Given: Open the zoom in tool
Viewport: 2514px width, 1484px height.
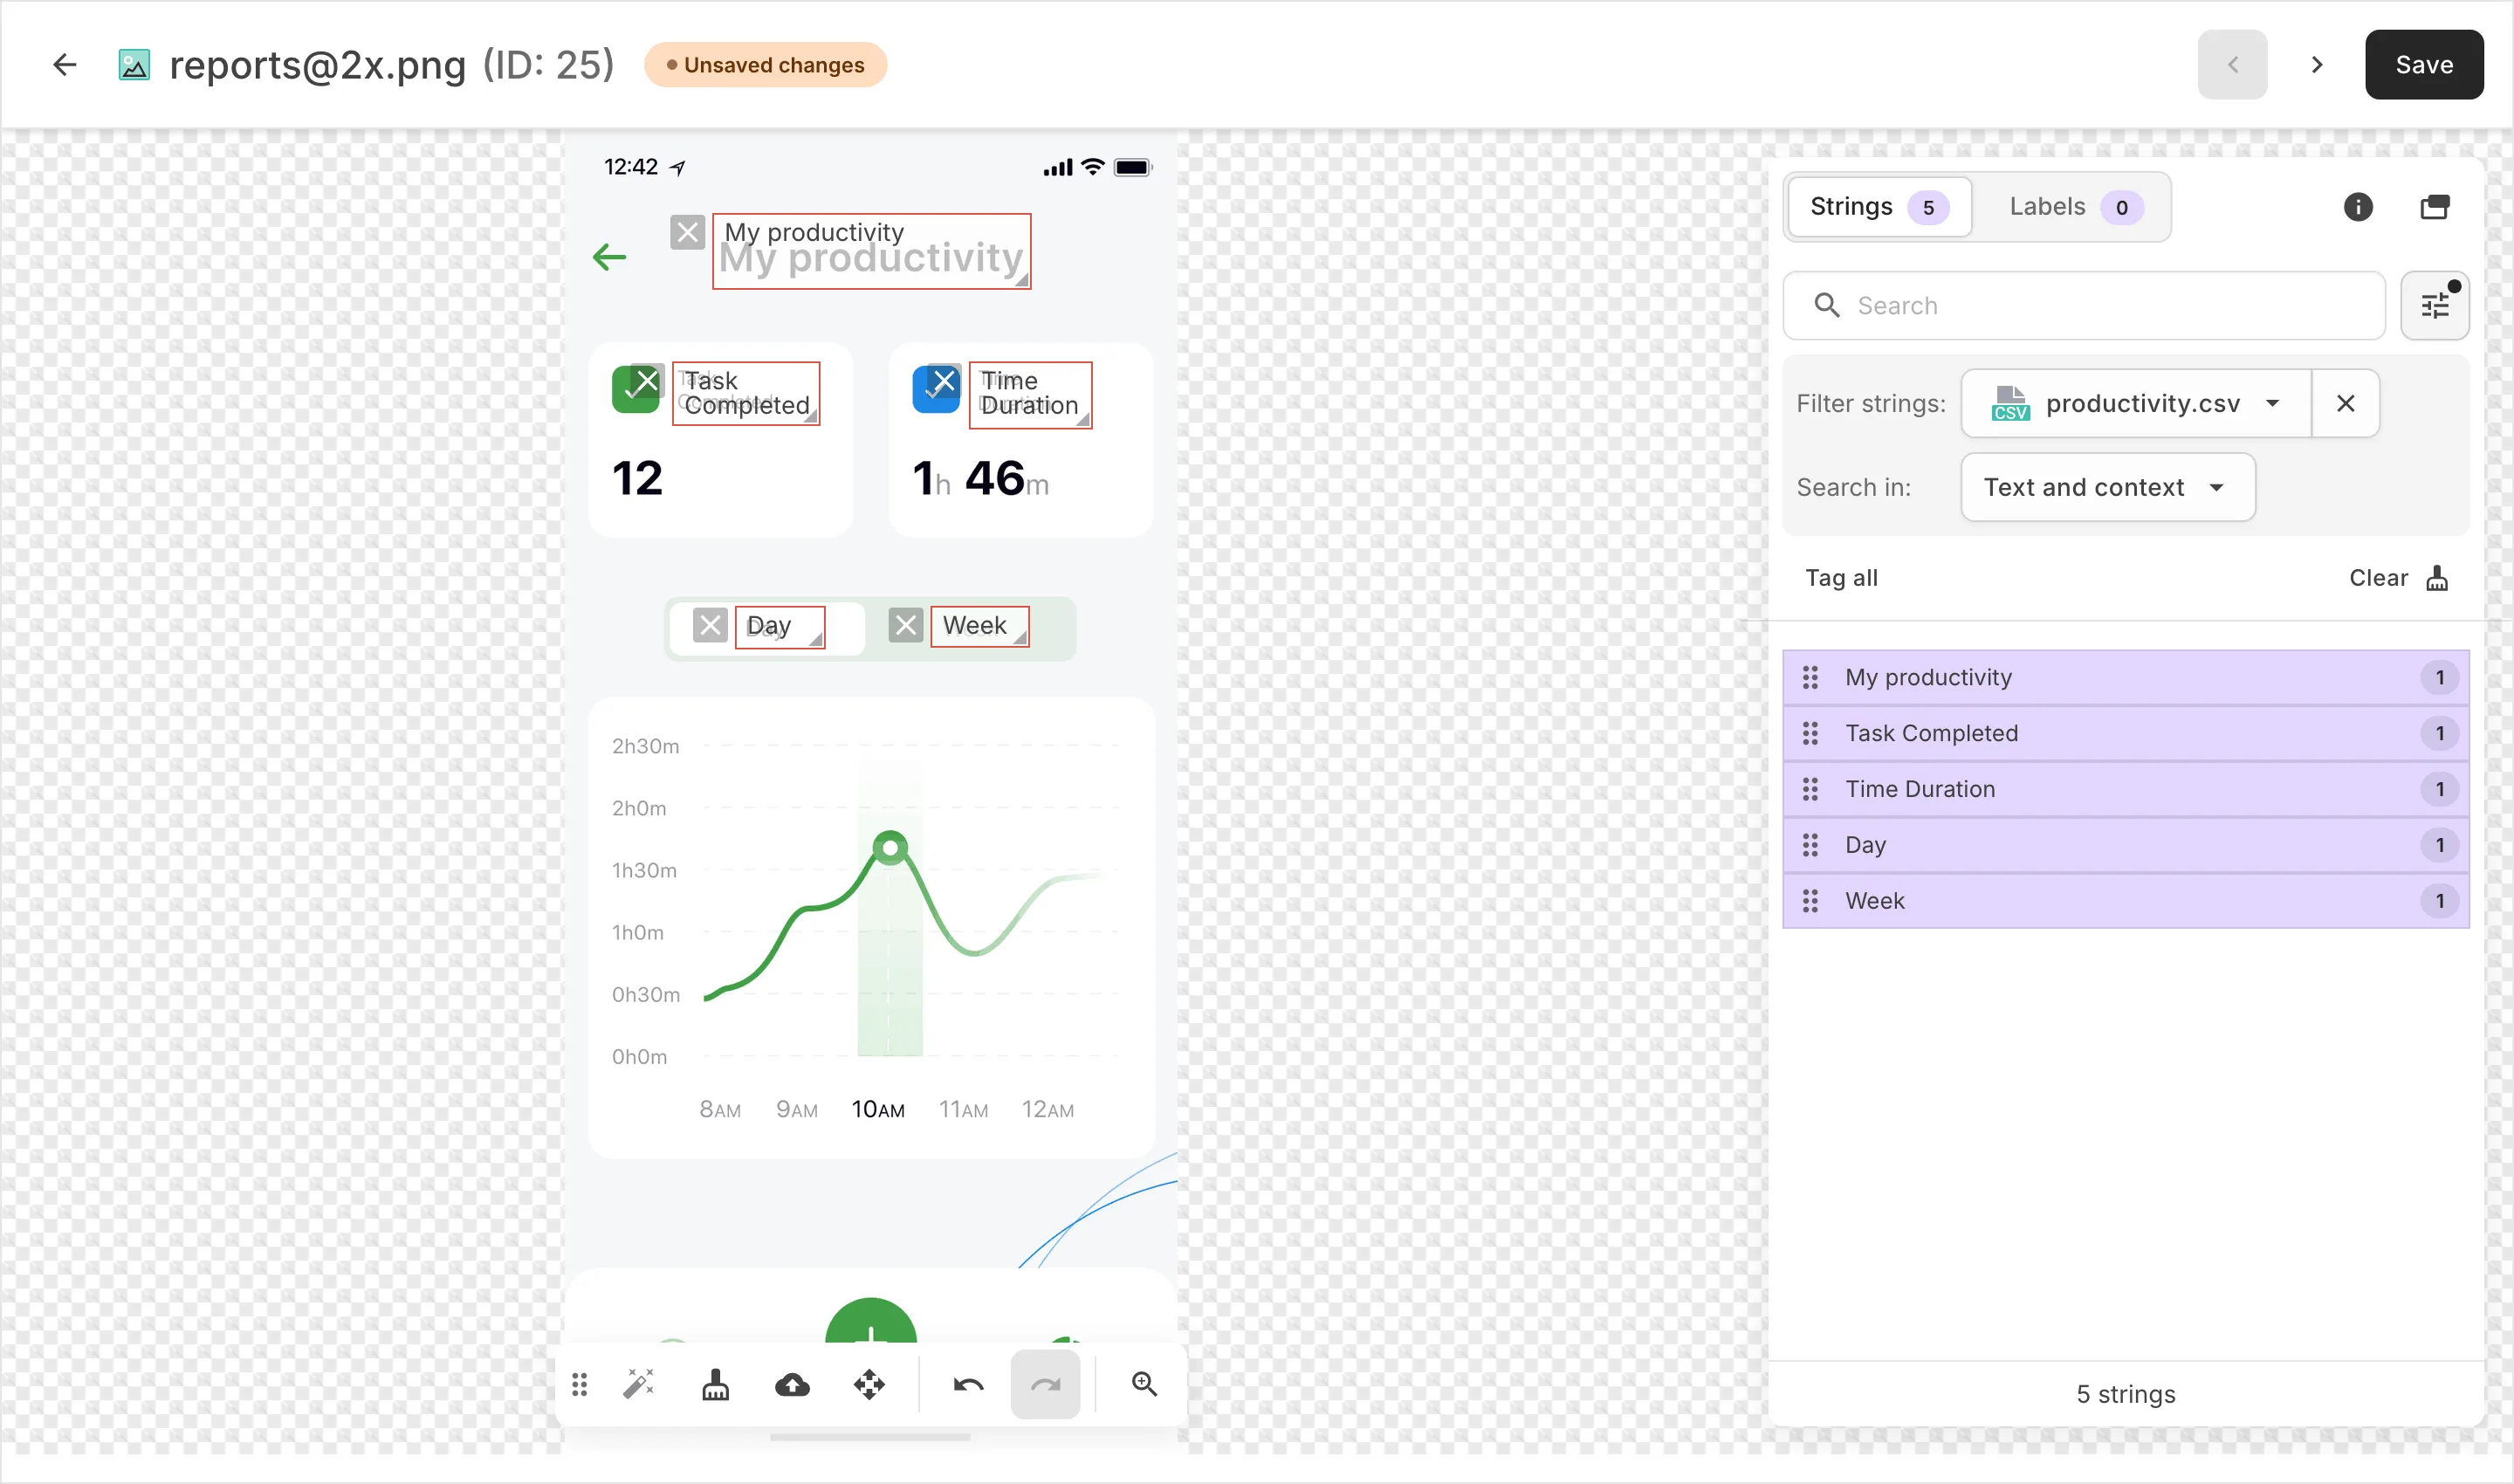Looking at the screenshot, I should pyautogui.click(x=1145, y=1384).
